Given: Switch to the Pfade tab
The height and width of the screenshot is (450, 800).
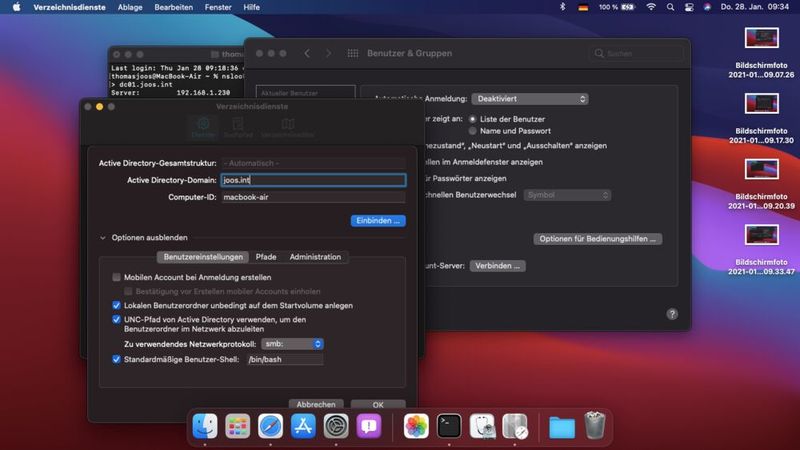Looking at the screenshot, I should pos(266,257).
